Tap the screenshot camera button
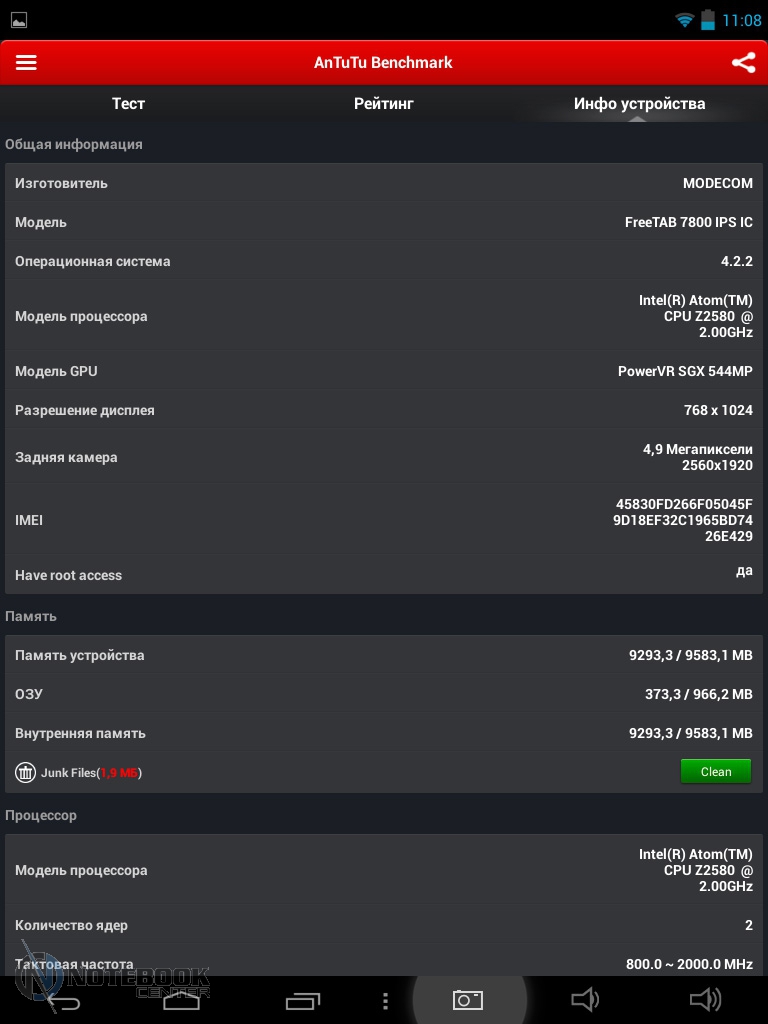Viewport: 768px width, 1024px height. (468, 1000)
